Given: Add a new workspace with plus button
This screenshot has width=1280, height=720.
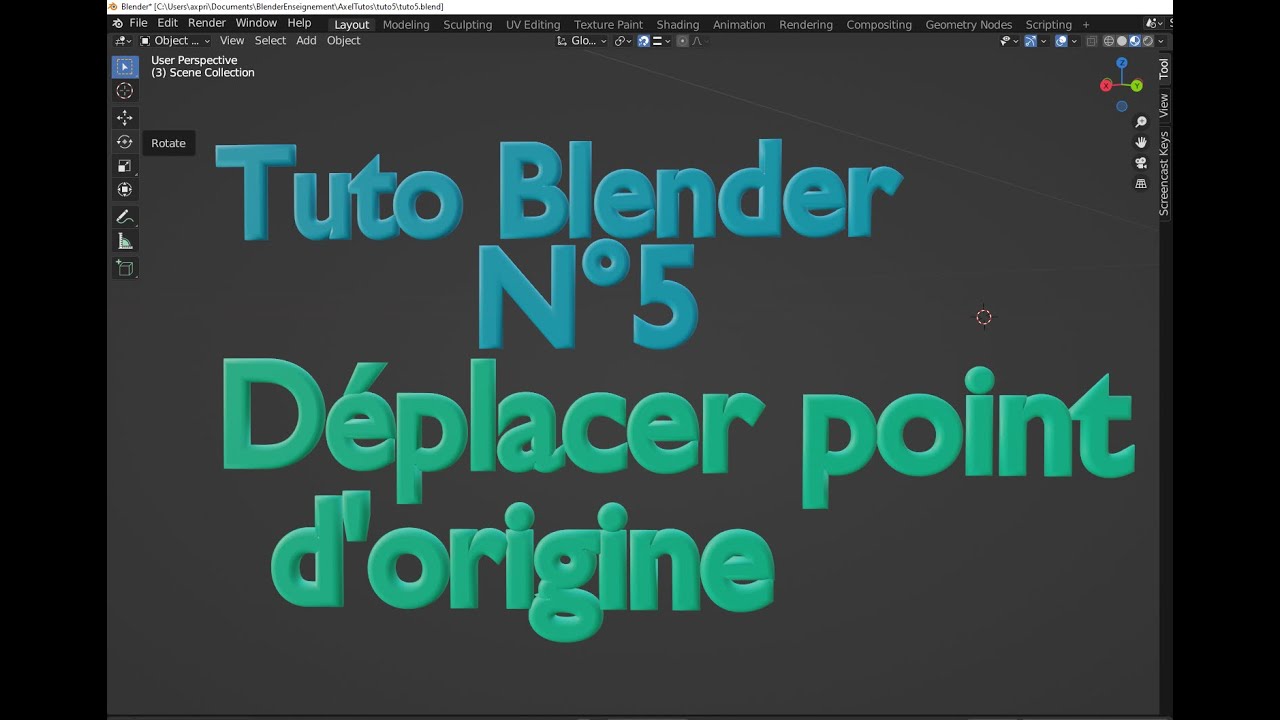Looking at the screenshot, I should click(1086, 24).
